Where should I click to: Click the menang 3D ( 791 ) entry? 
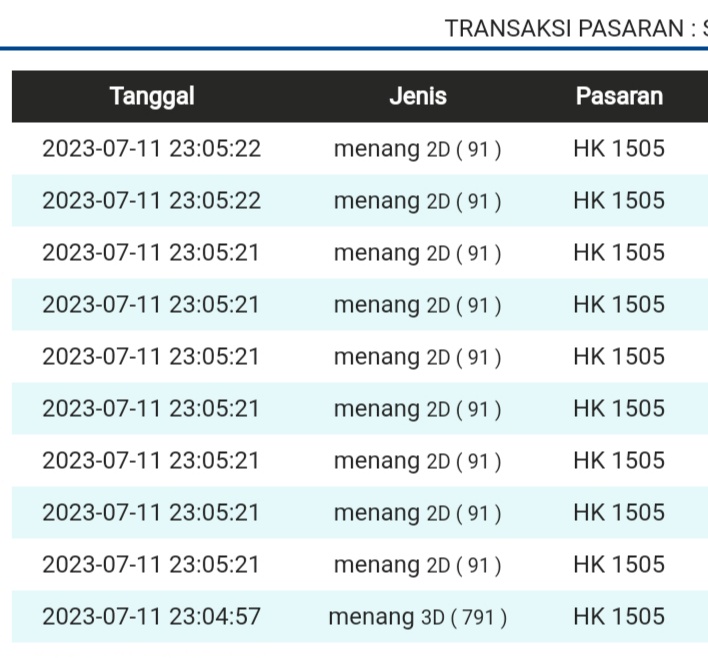coord(418,617)
